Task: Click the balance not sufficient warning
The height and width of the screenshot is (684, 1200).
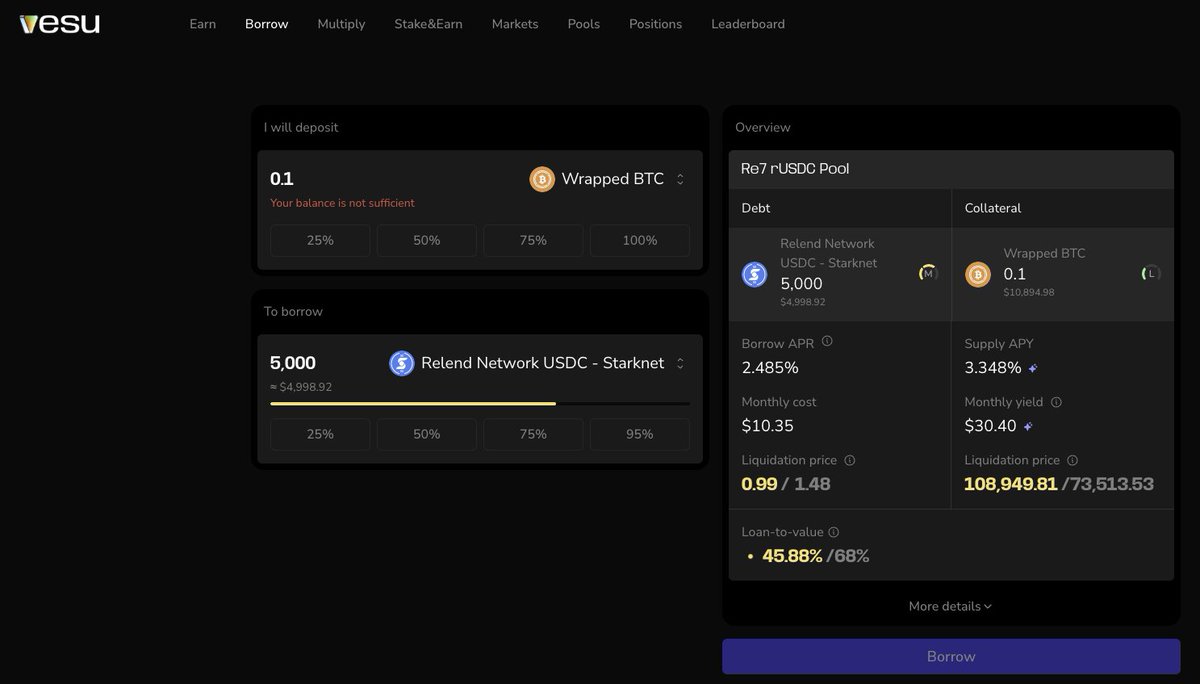Action: [342, 203]
